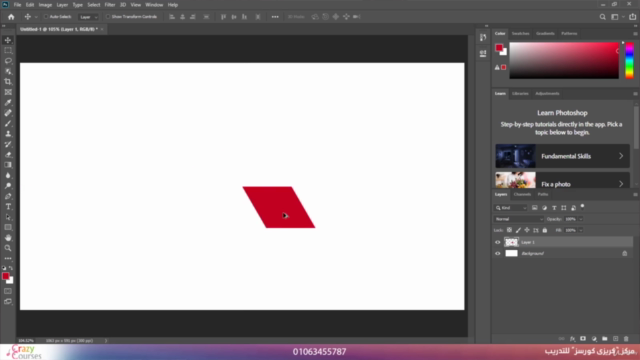Select the Dodge tool
640x360 pixels.
(x=8, y=186)
